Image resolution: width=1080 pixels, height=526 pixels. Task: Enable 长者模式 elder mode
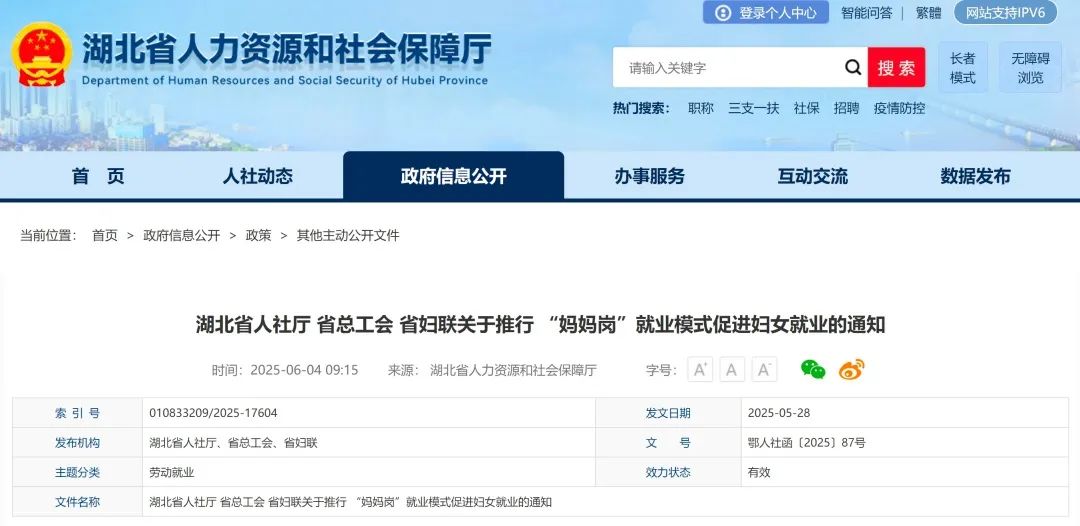pos(962,67)
